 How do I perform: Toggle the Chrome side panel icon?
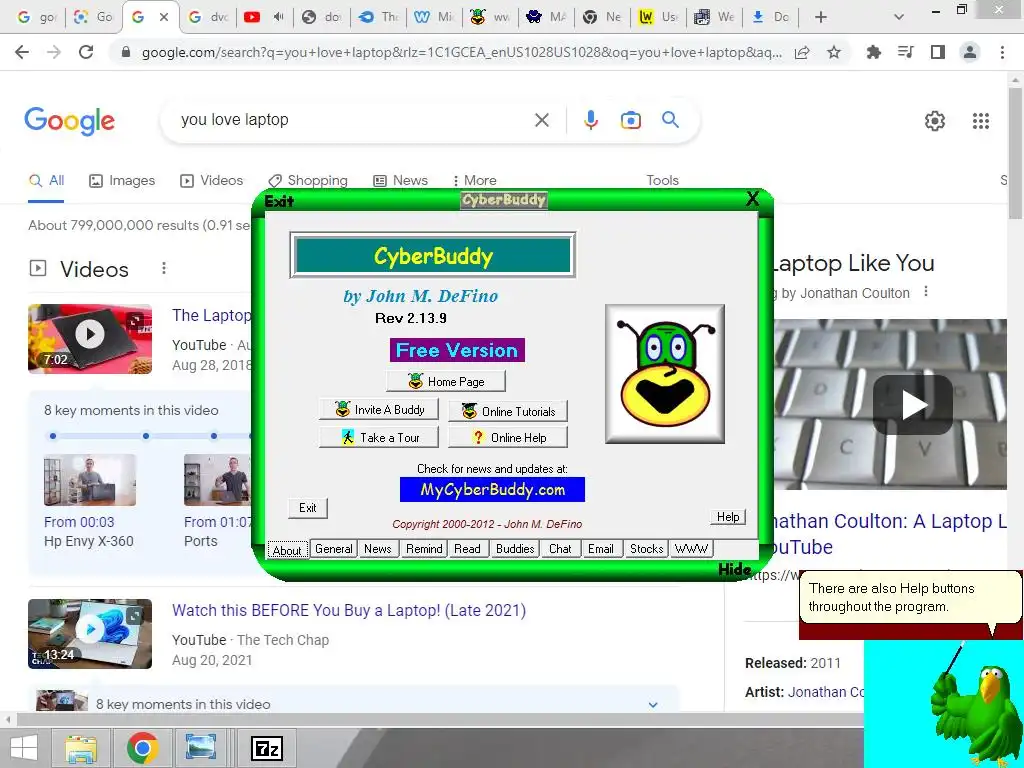click(938, 52)
